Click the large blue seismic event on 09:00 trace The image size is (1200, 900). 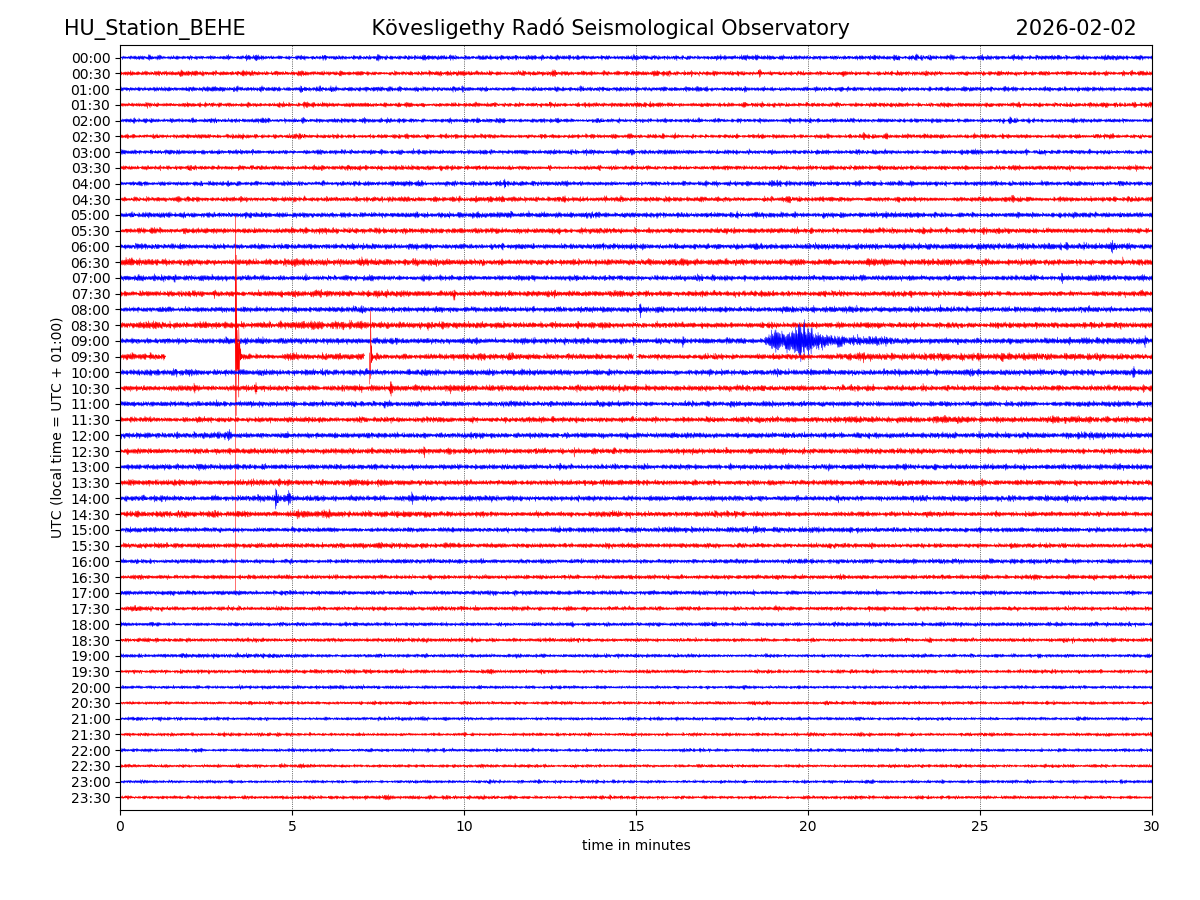pos(801,341)
